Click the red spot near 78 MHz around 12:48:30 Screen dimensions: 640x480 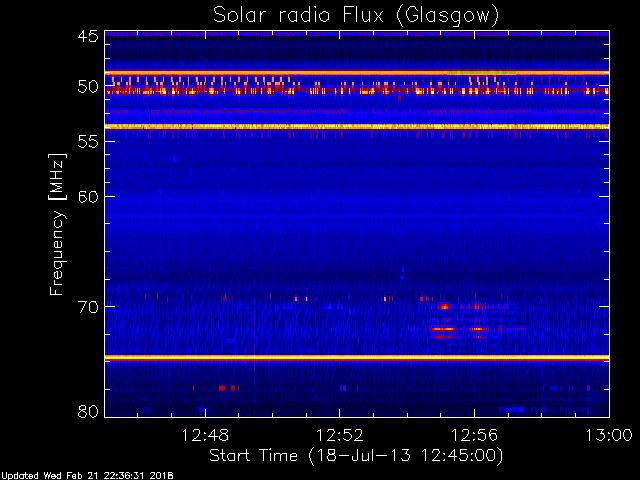[222, 388]
